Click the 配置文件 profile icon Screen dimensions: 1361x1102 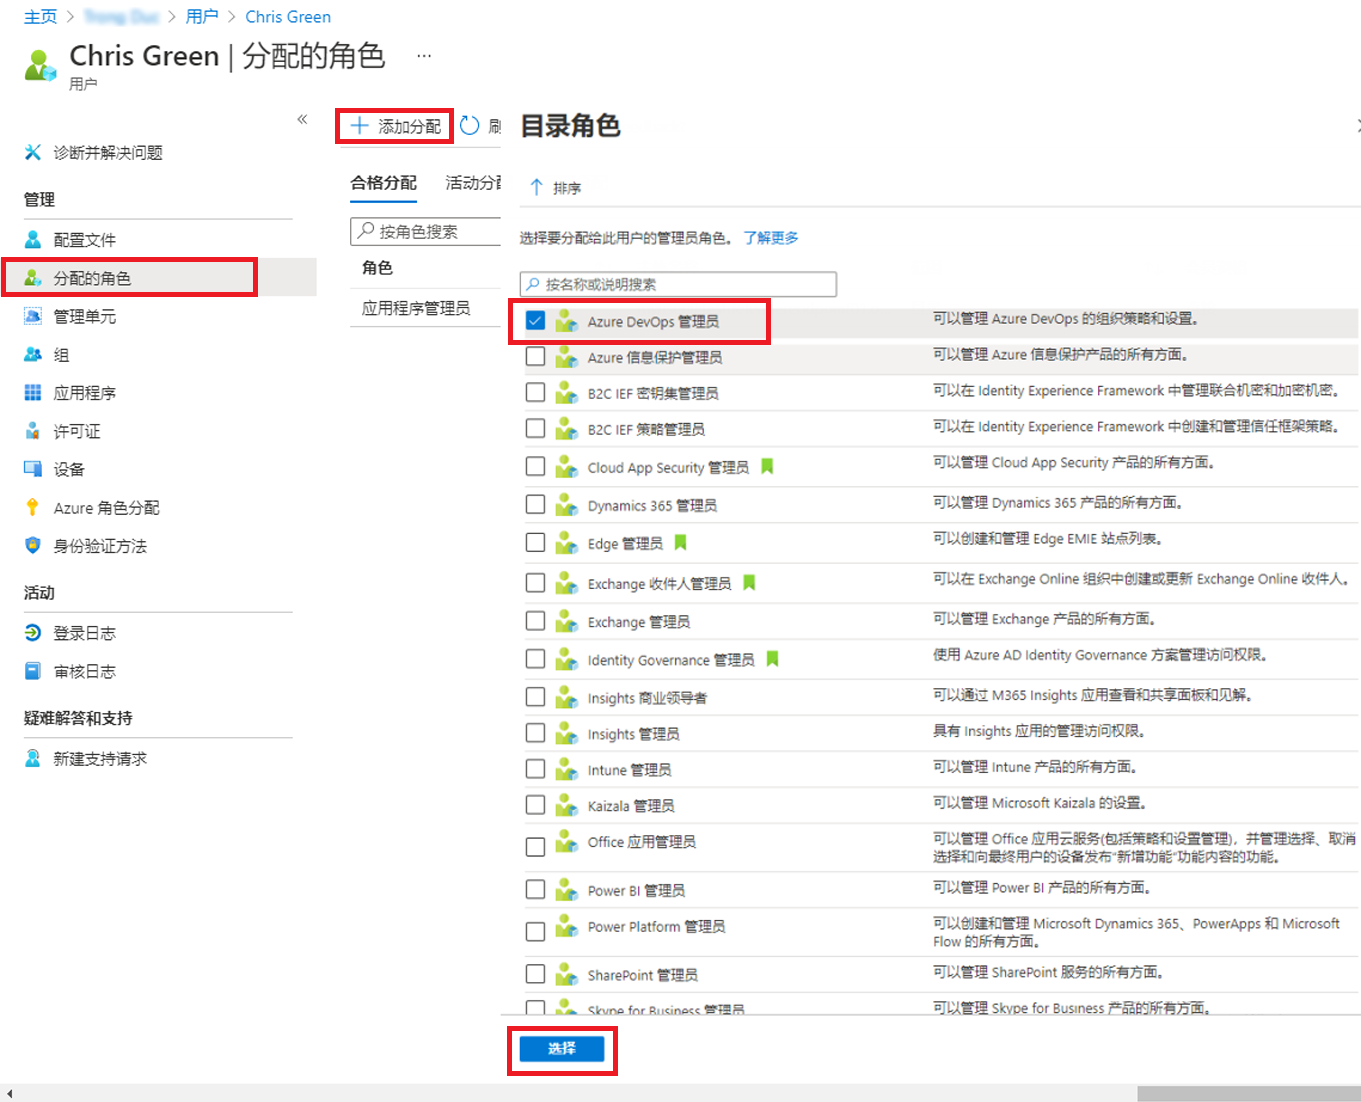(x=33, y=239)
